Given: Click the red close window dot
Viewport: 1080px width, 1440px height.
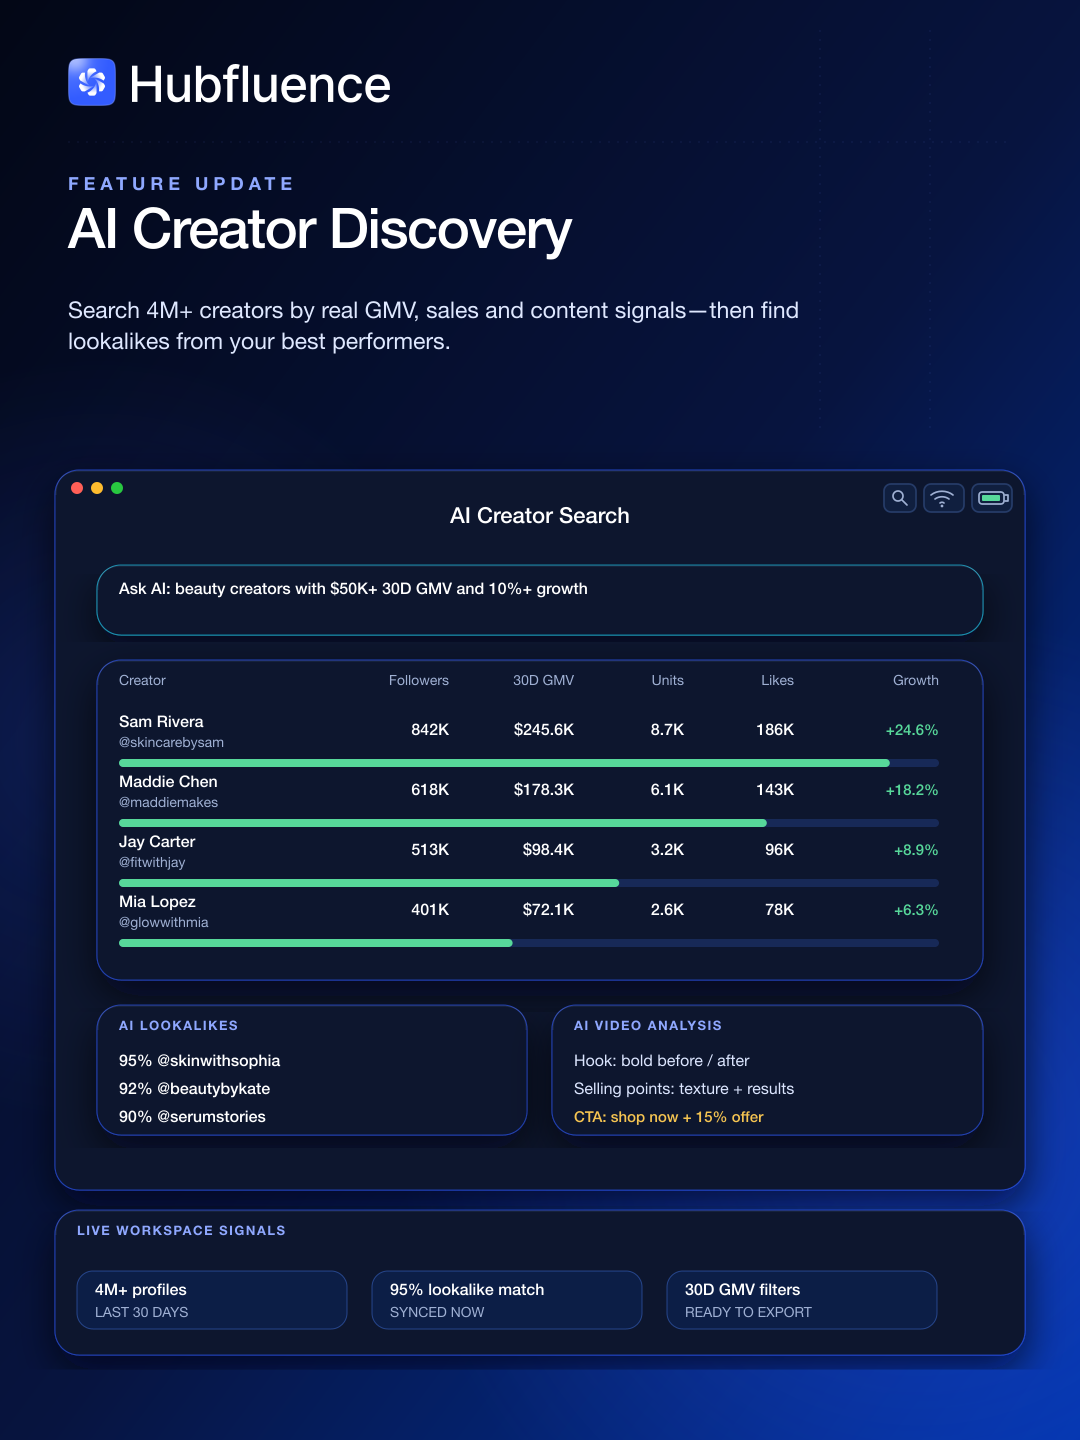Looking at the screenshot, I should [x=77, y=488].
